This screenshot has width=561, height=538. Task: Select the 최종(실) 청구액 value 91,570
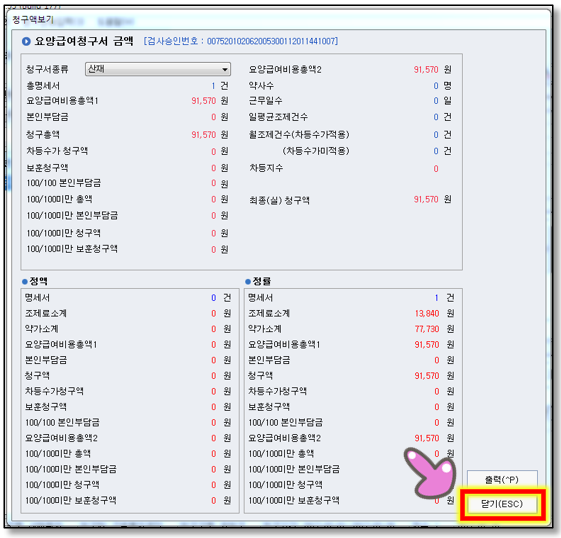coord(426,199)
